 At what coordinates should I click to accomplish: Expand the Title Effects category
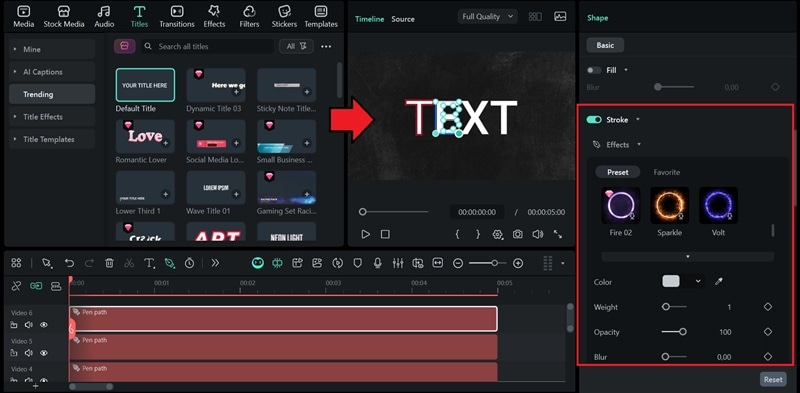point(52,117)
